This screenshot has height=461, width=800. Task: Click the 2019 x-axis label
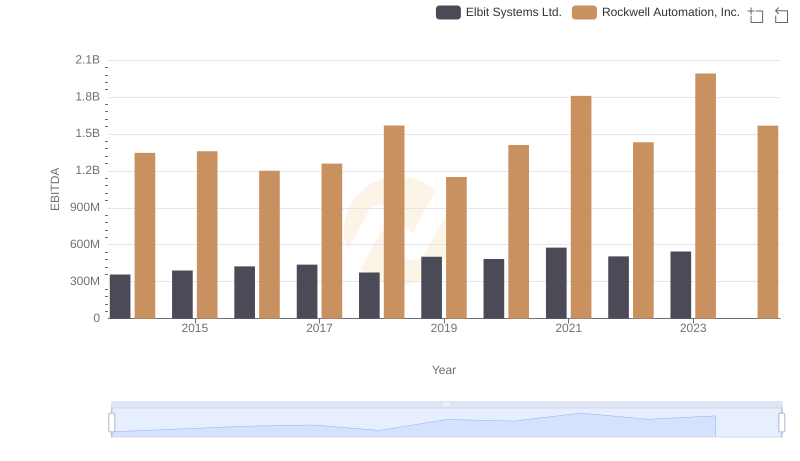[444, 328]
